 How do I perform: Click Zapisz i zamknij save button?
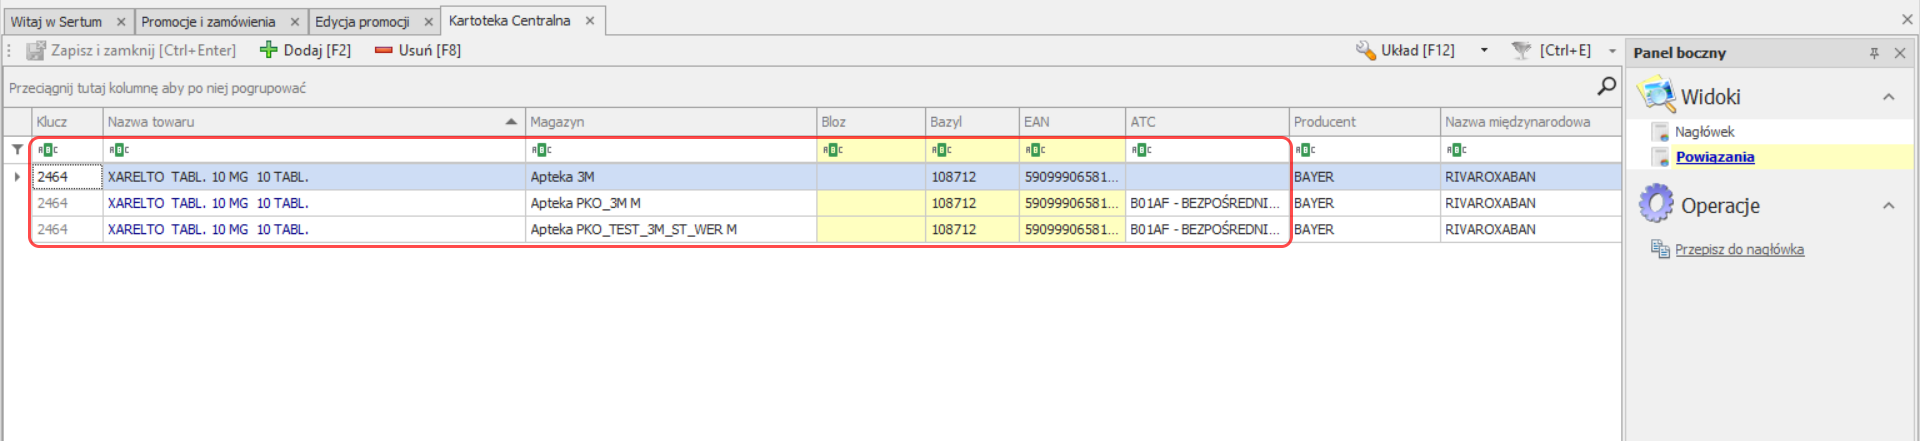pyautogui.click(x=131, y=50)
